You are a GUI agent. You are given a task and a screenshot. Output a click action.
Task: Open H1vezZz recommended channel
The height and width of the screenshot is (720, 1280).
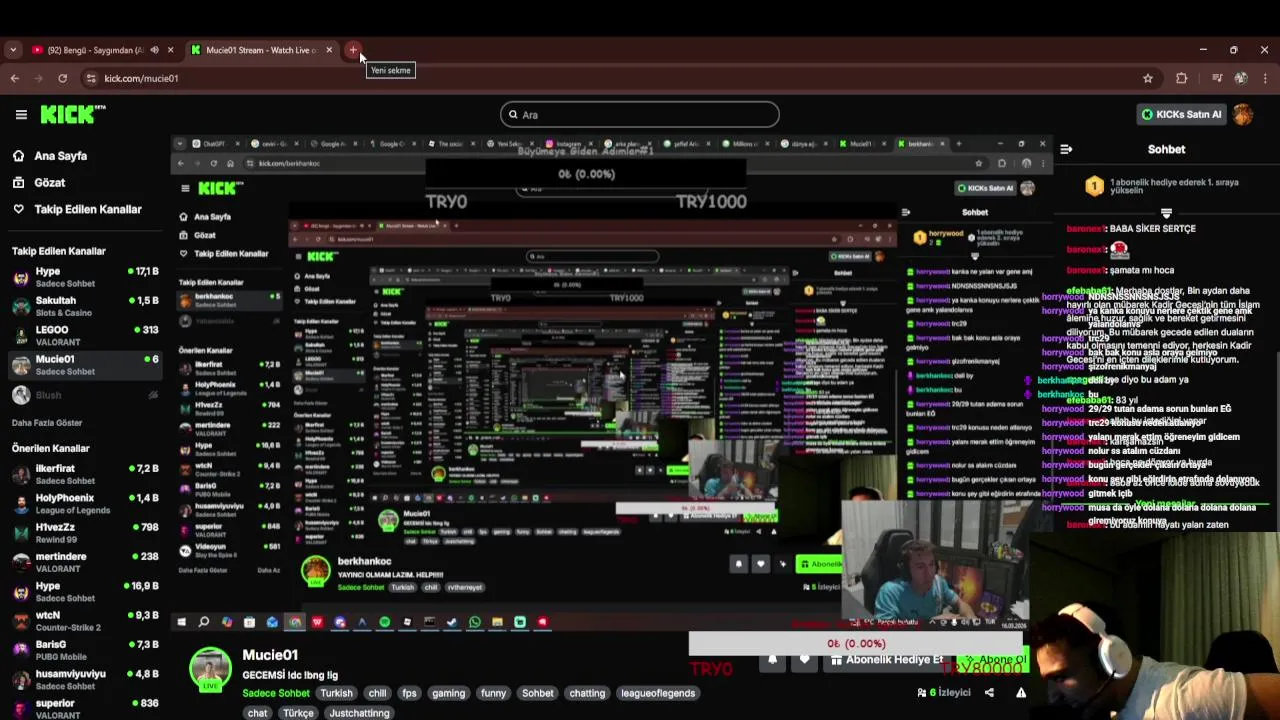coord(84,533)
